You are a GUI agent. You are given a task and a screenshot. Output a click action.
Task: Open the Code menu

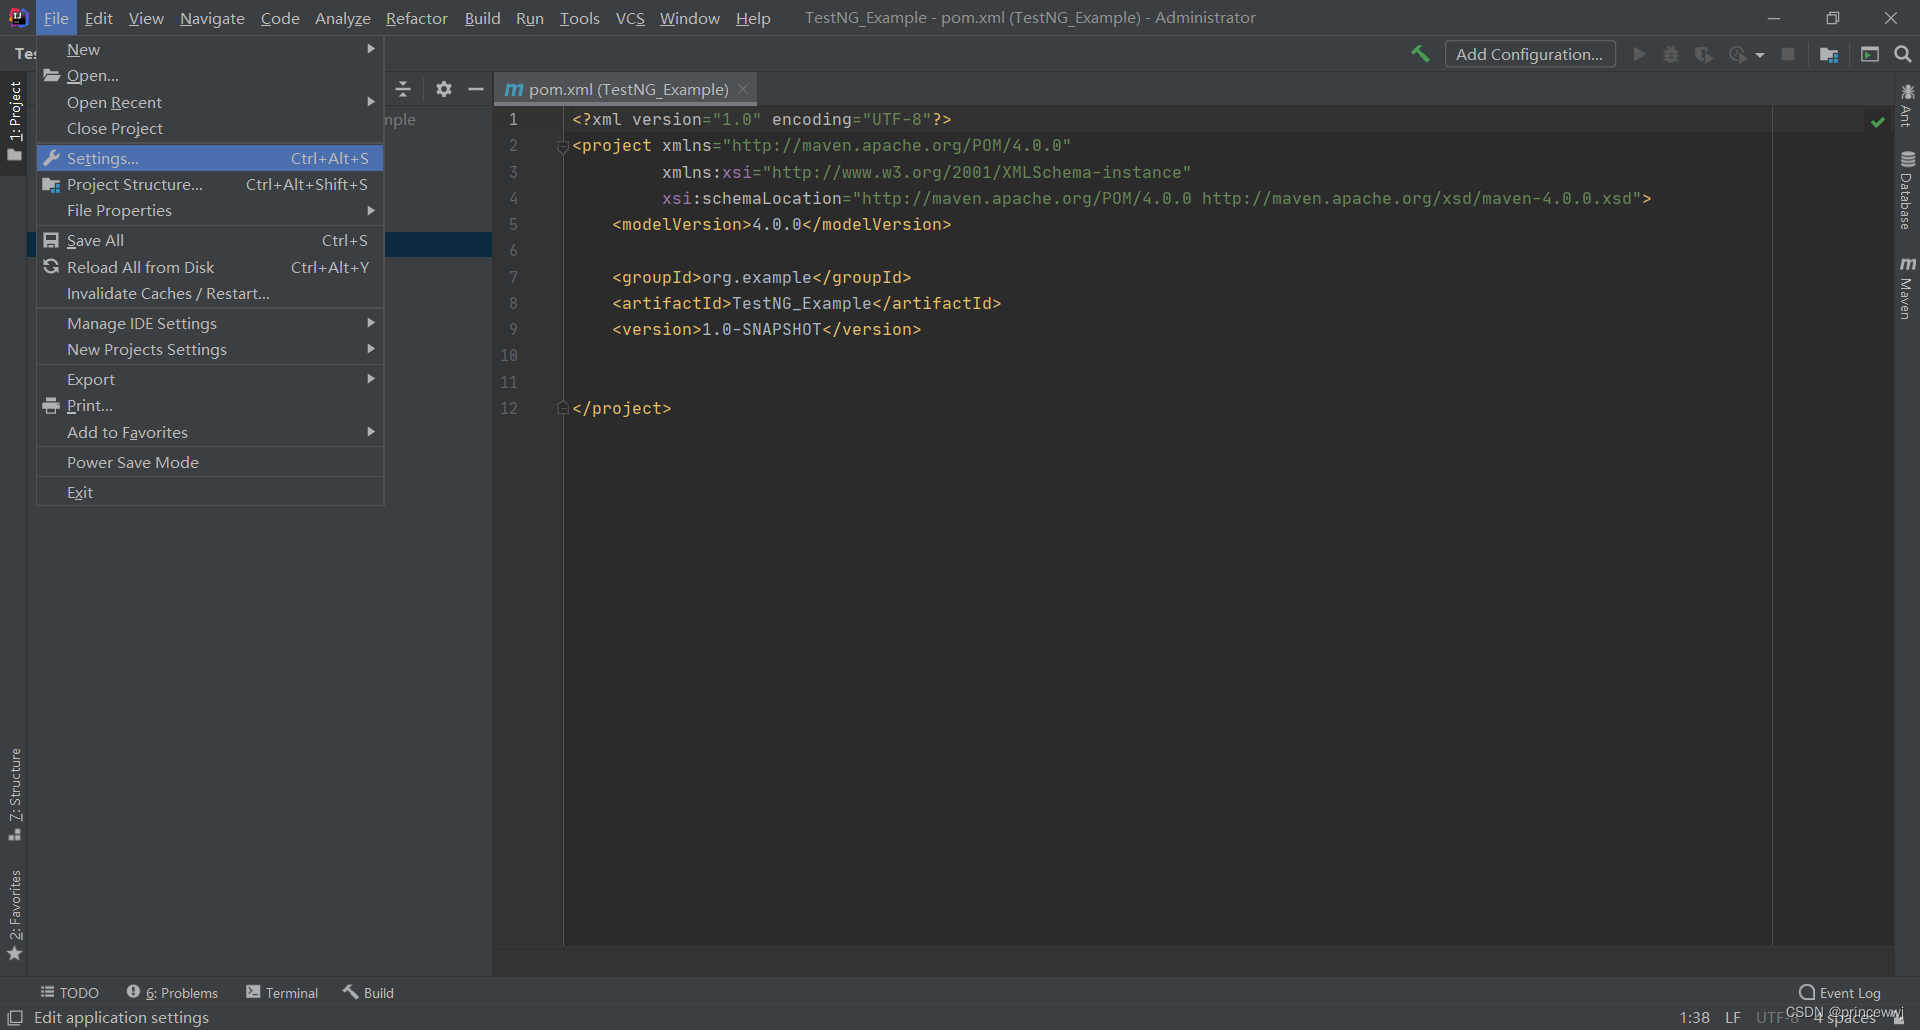[280, 18]
